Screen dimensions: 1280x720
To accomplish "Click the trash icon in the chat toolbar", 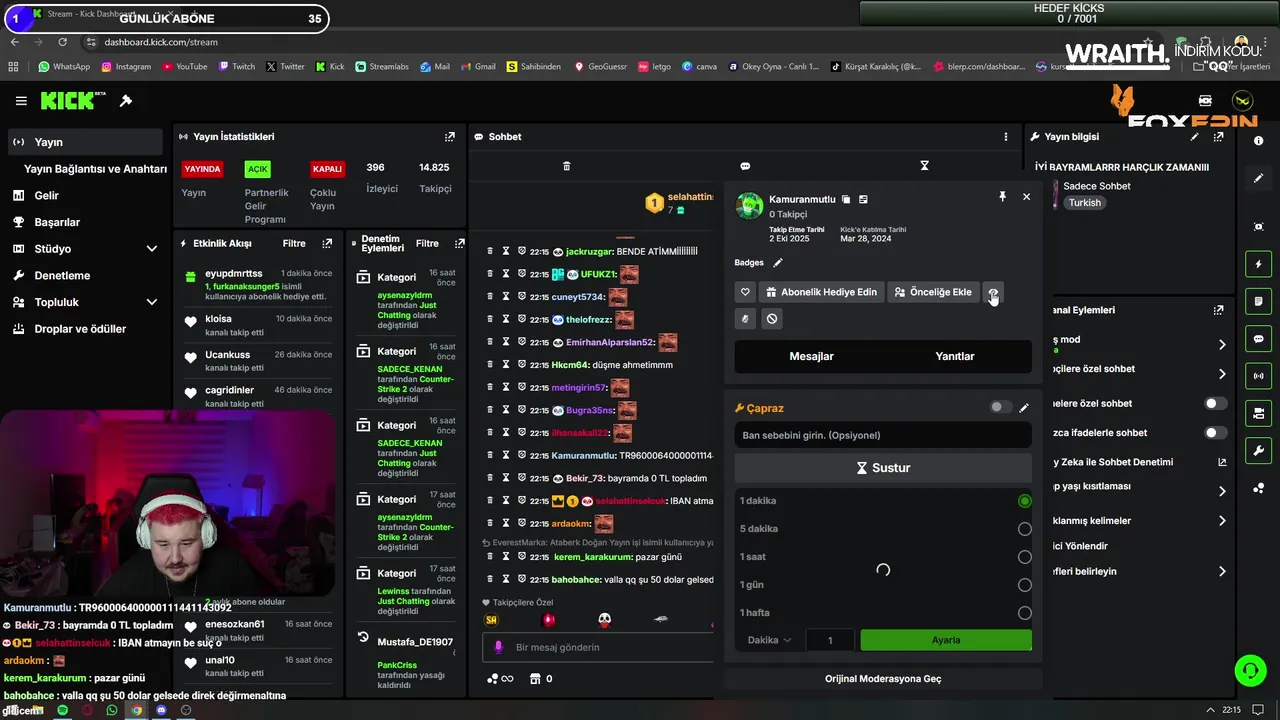I will 566,166.
